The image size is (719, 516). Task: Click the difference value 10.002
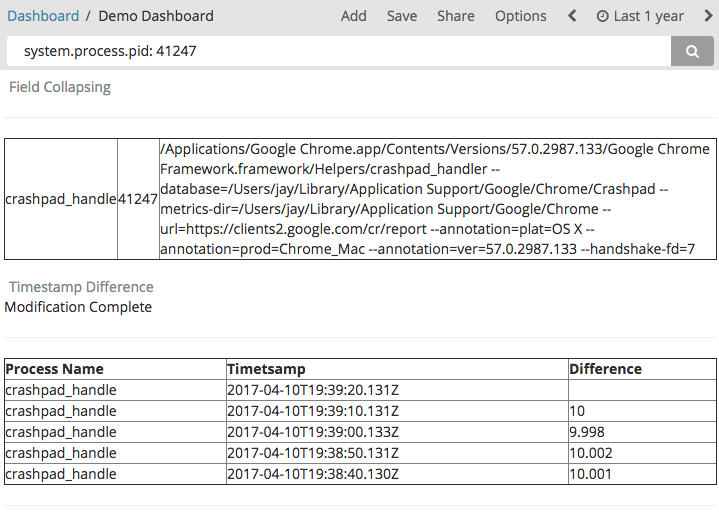coord(591,453)
